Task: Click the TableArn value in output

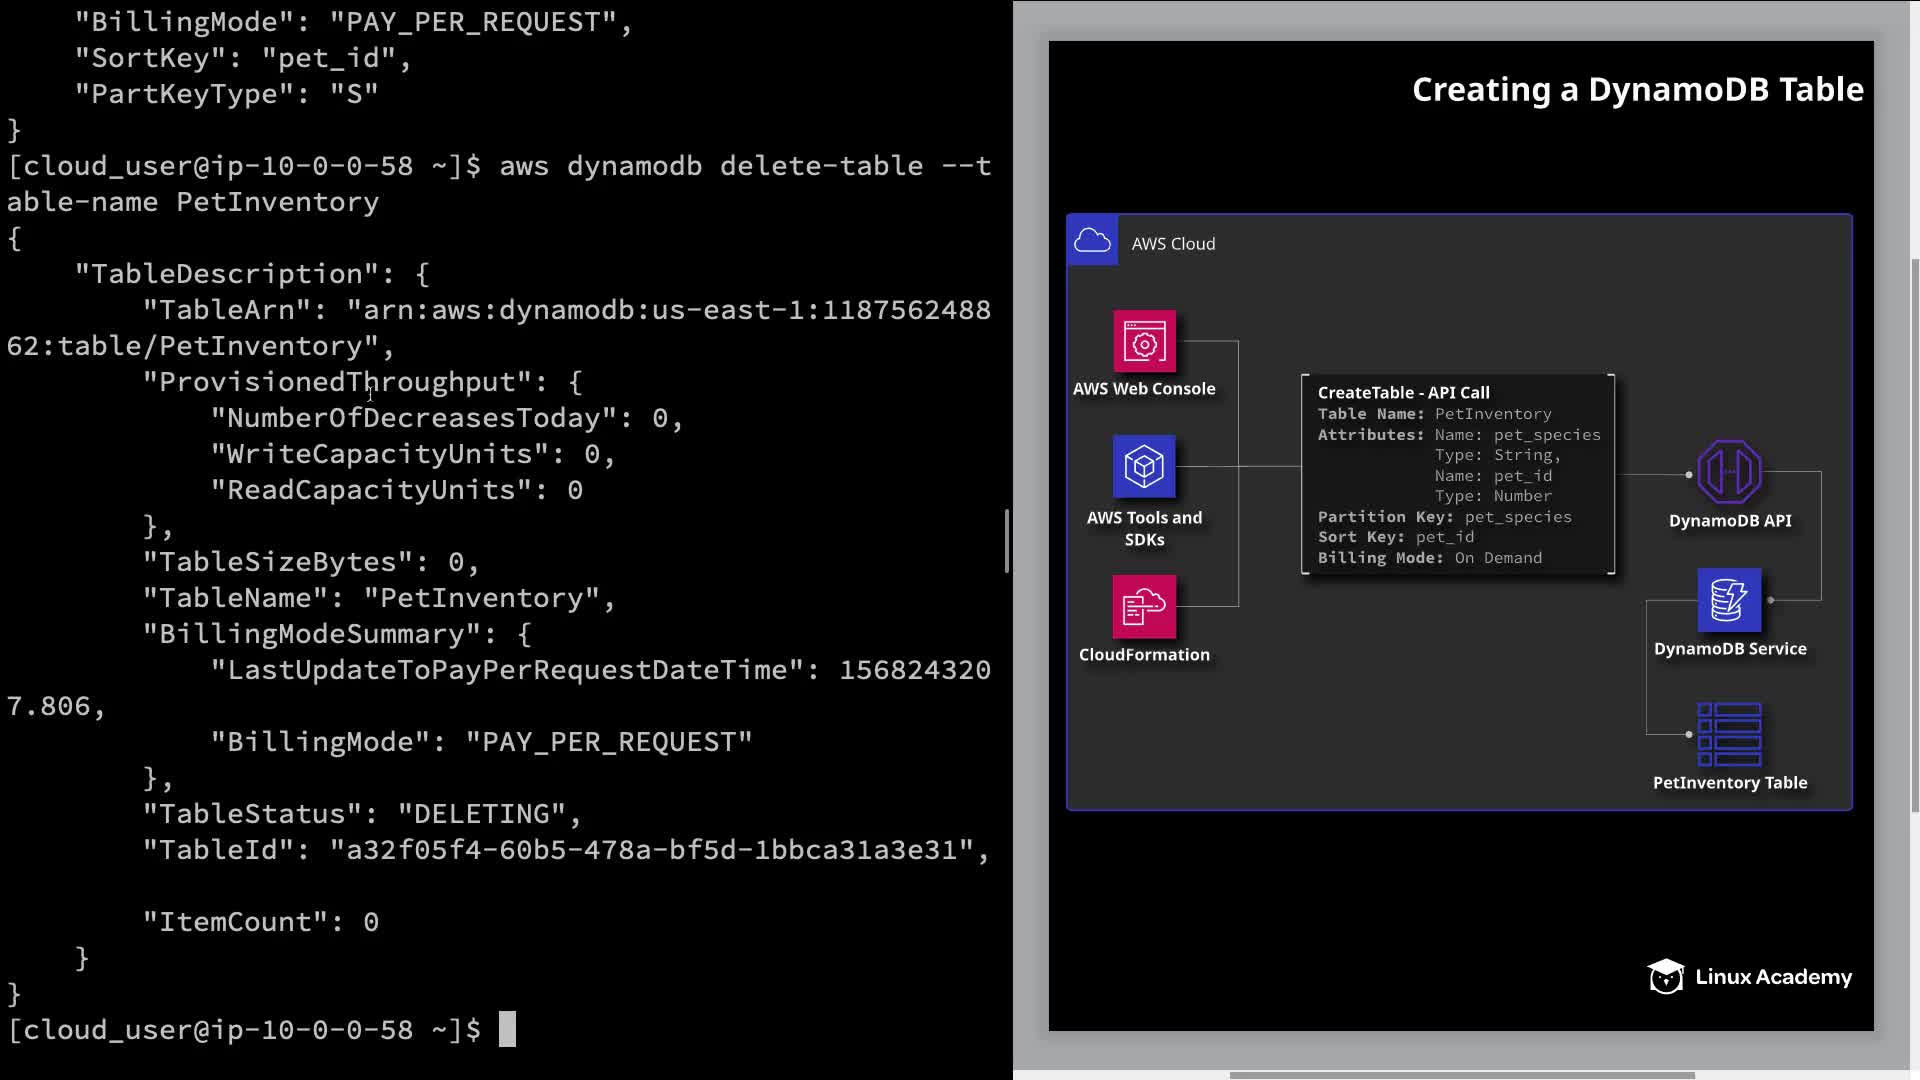Action: [x=668, y=310]
